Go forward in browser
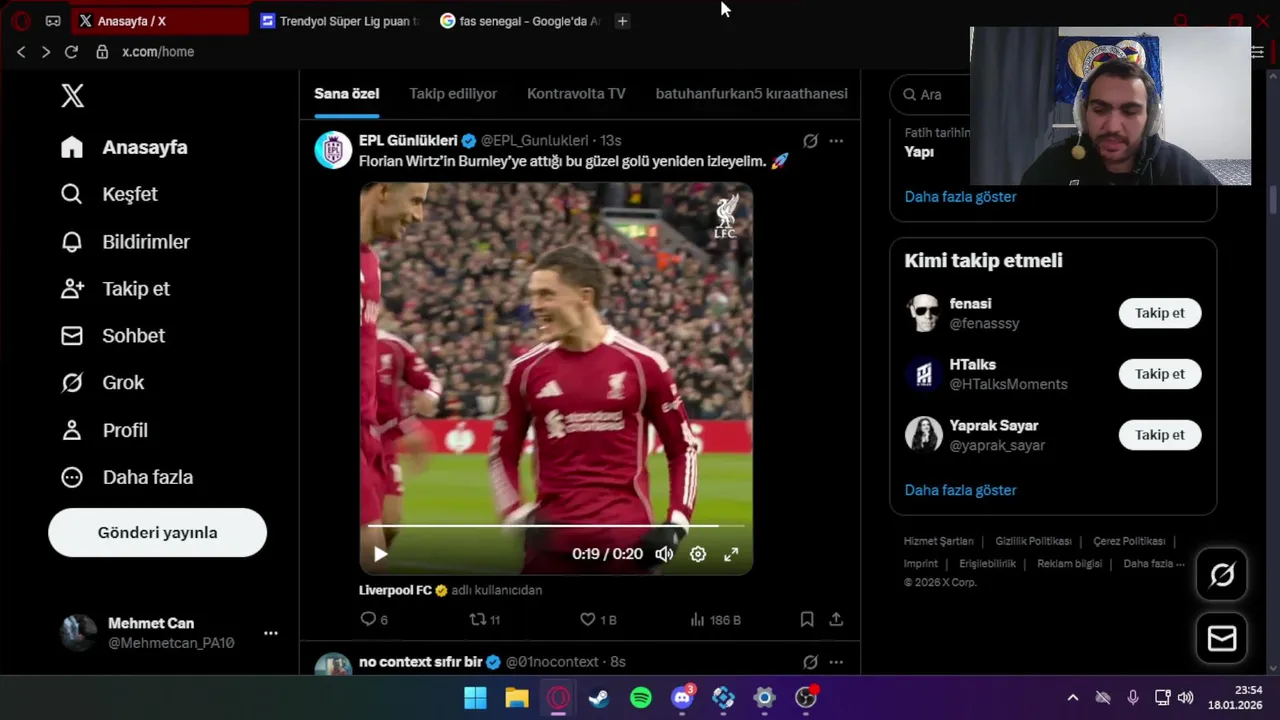1280x720 pixels. click(x=45, y=52)
